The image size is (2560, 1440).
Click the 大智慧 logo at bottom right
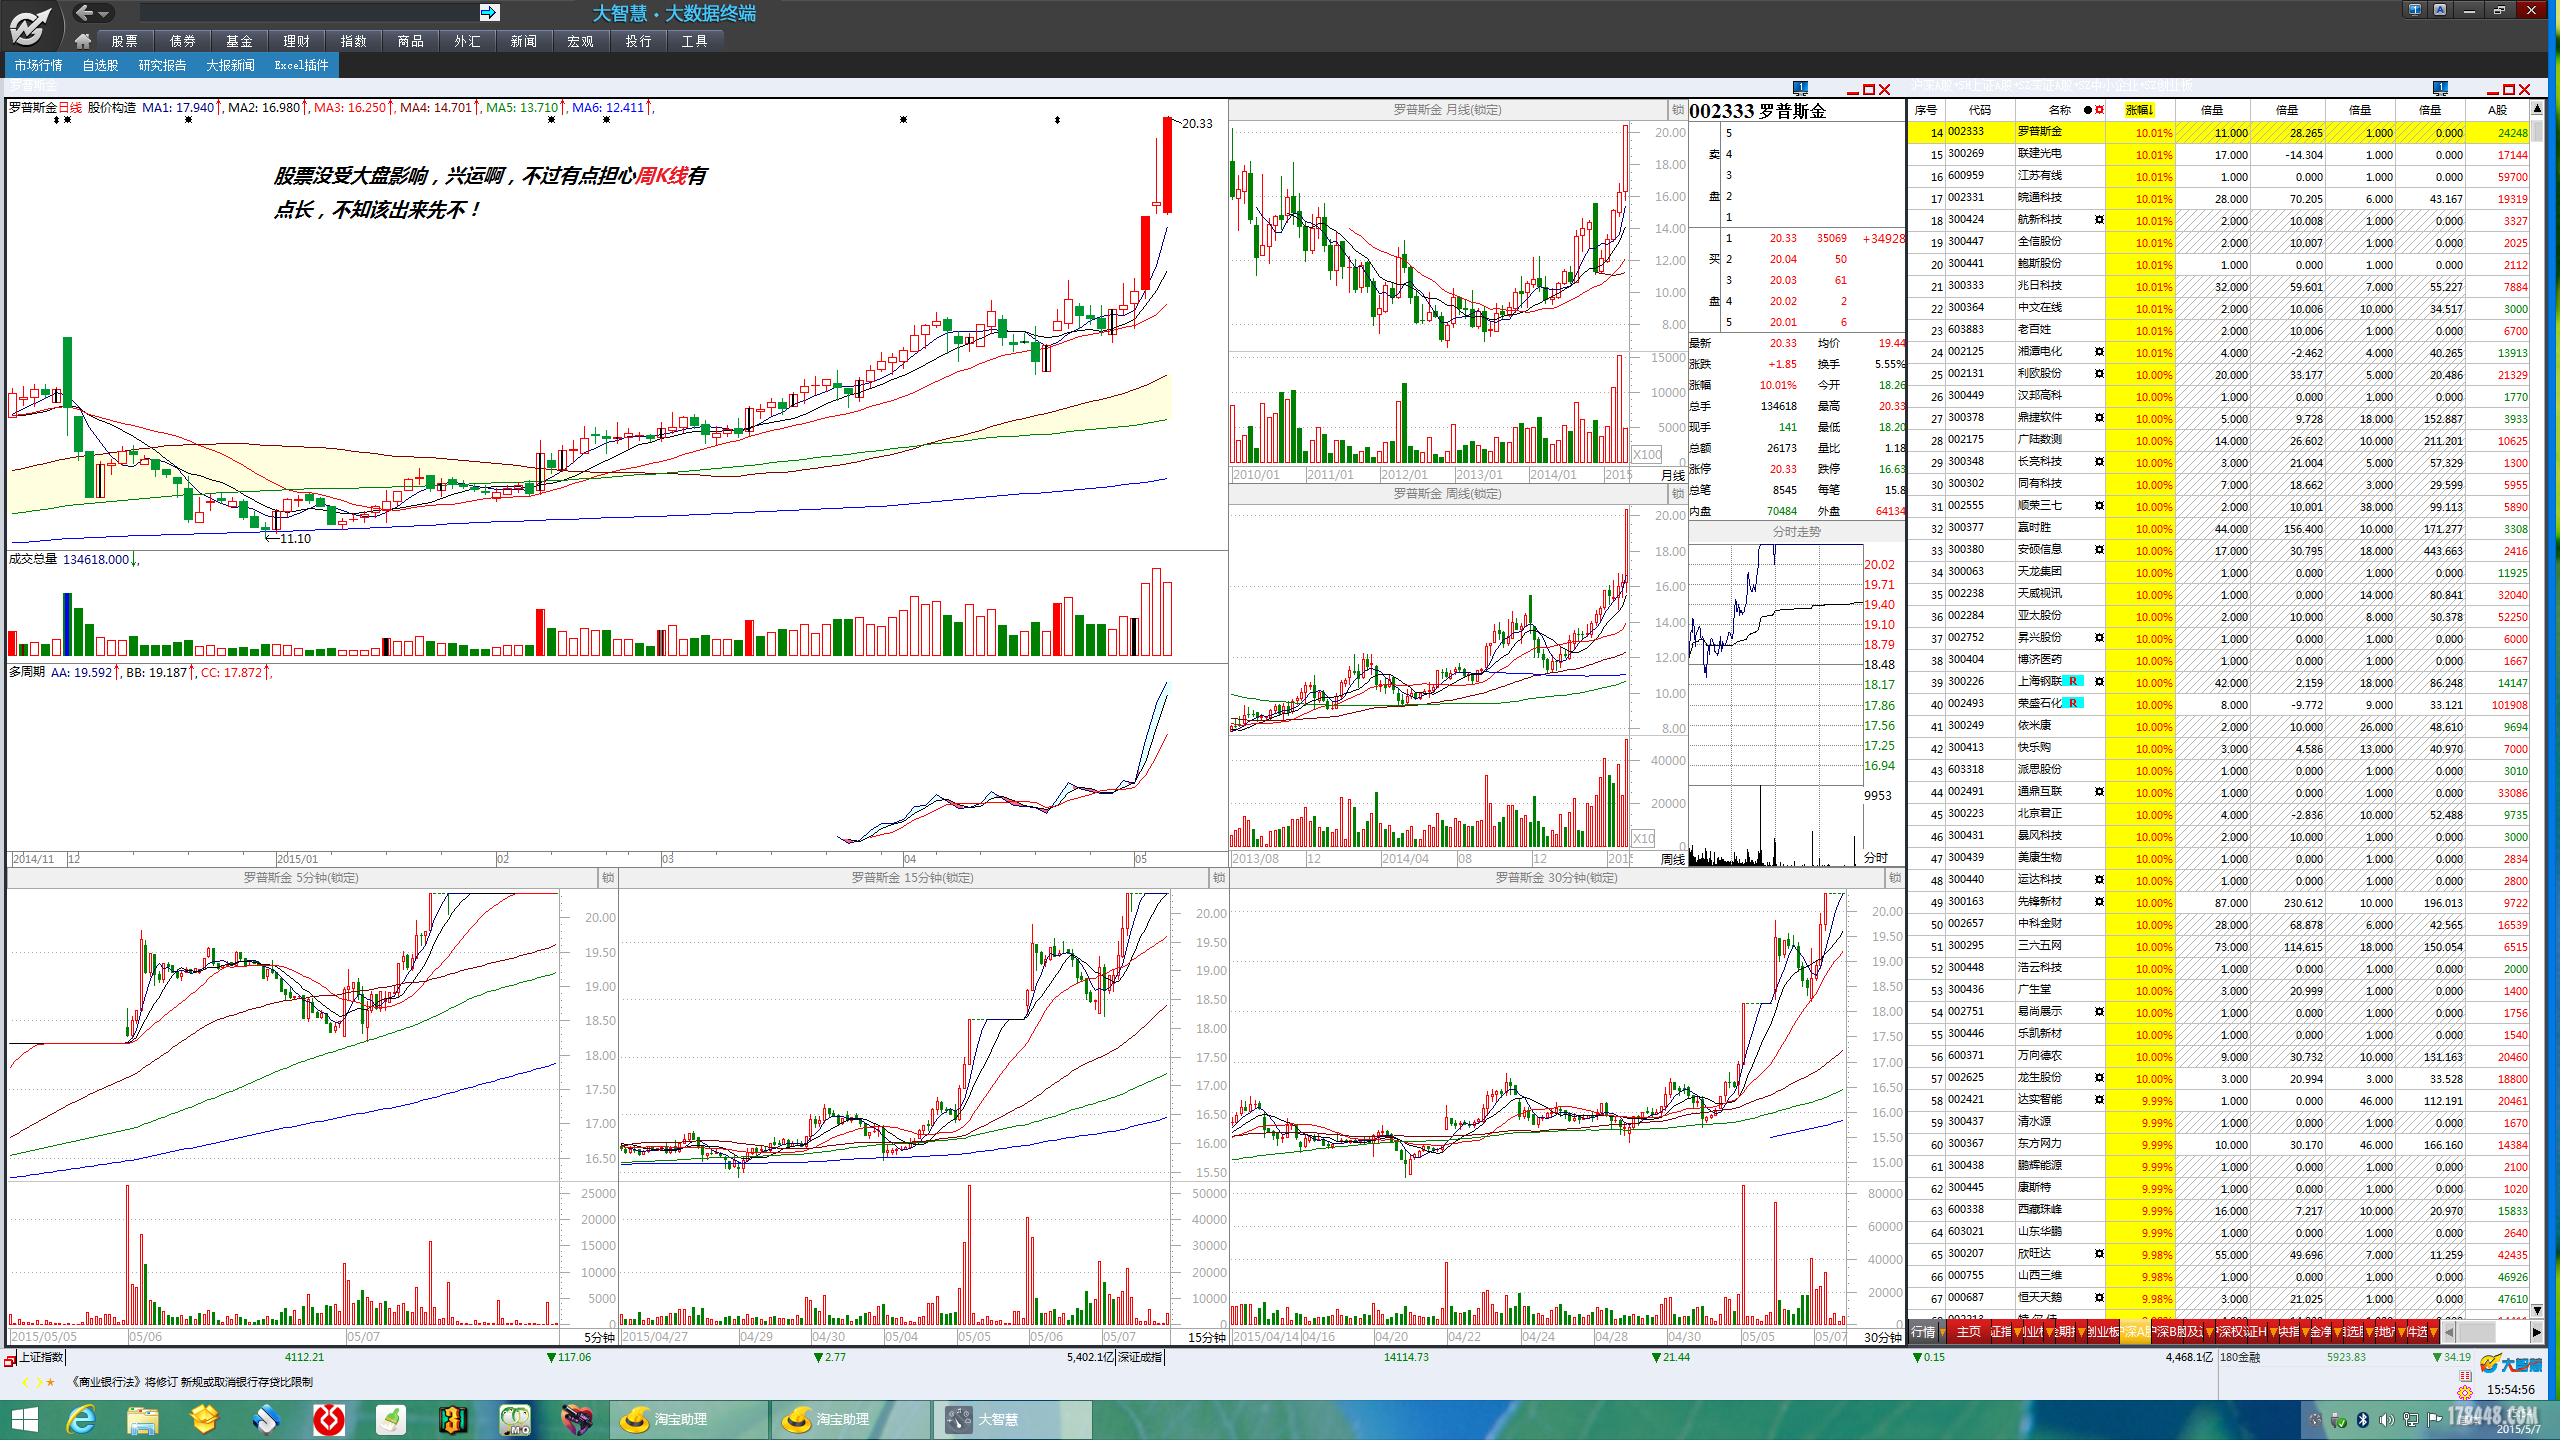pos(2511,1364)
